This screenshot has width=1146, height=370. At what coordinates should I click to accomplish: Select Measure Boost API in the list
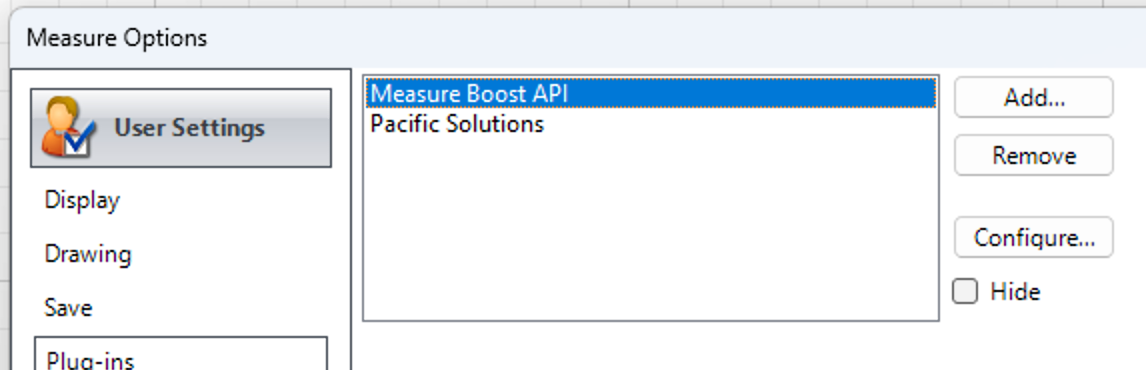[650, 94]
